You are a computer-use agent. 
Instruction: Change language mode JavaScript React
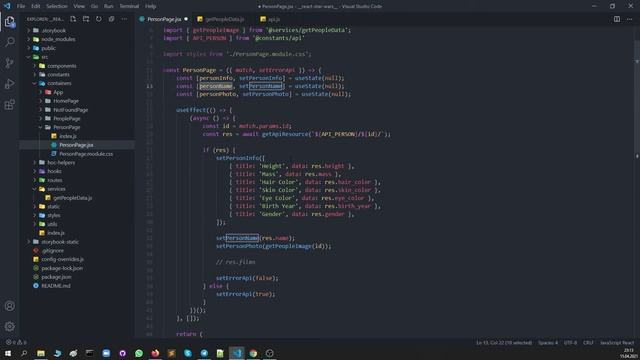[x=616, y=343]
